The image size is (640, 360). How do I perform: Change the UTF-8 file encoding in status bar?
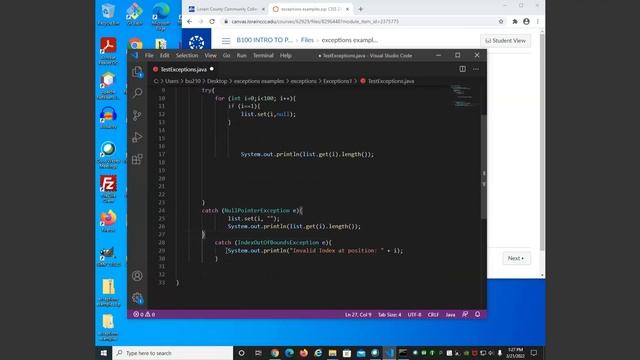point(414,315)
